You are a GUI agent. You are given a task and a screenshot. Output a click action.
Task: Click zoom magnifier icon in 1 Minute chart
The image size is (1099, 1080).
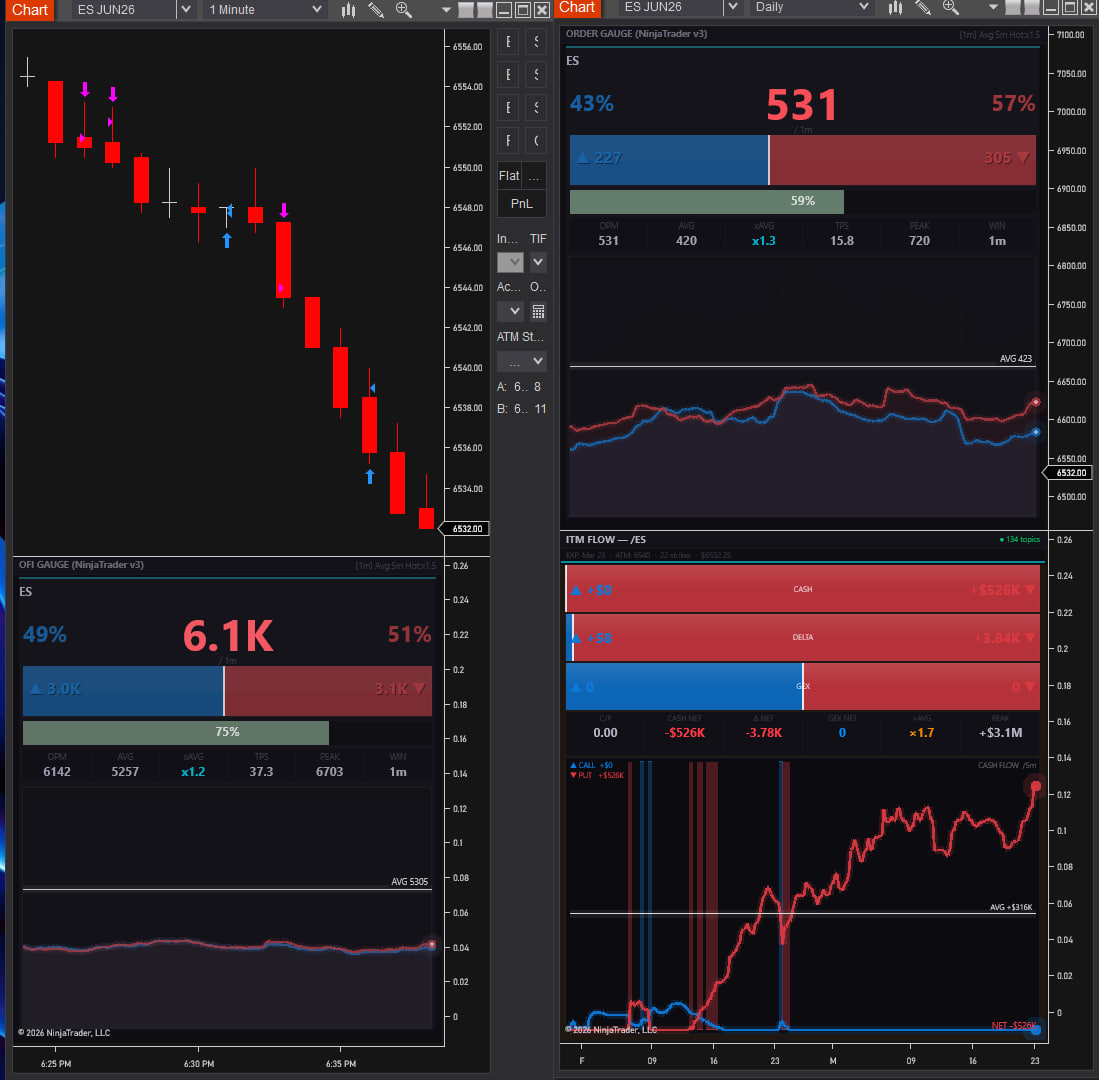coord(404,10)
